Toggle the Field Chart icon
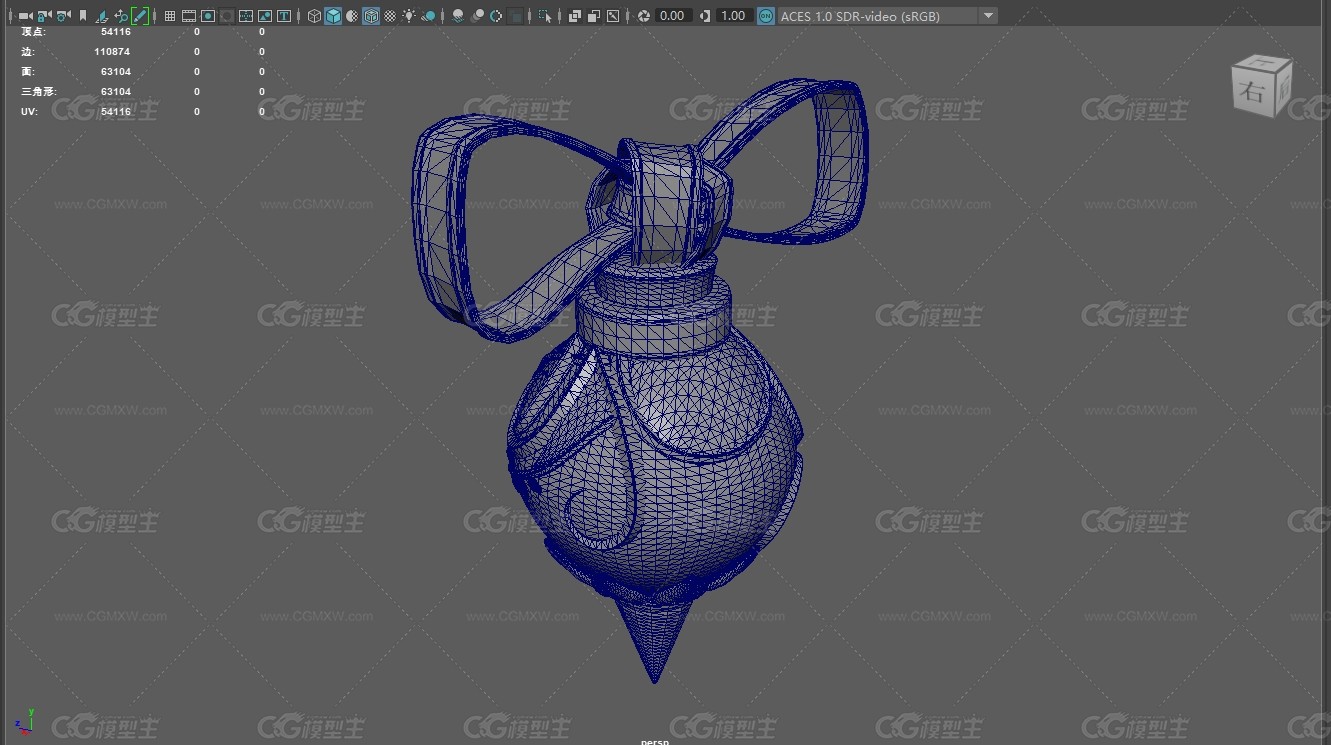 [246, 16]
